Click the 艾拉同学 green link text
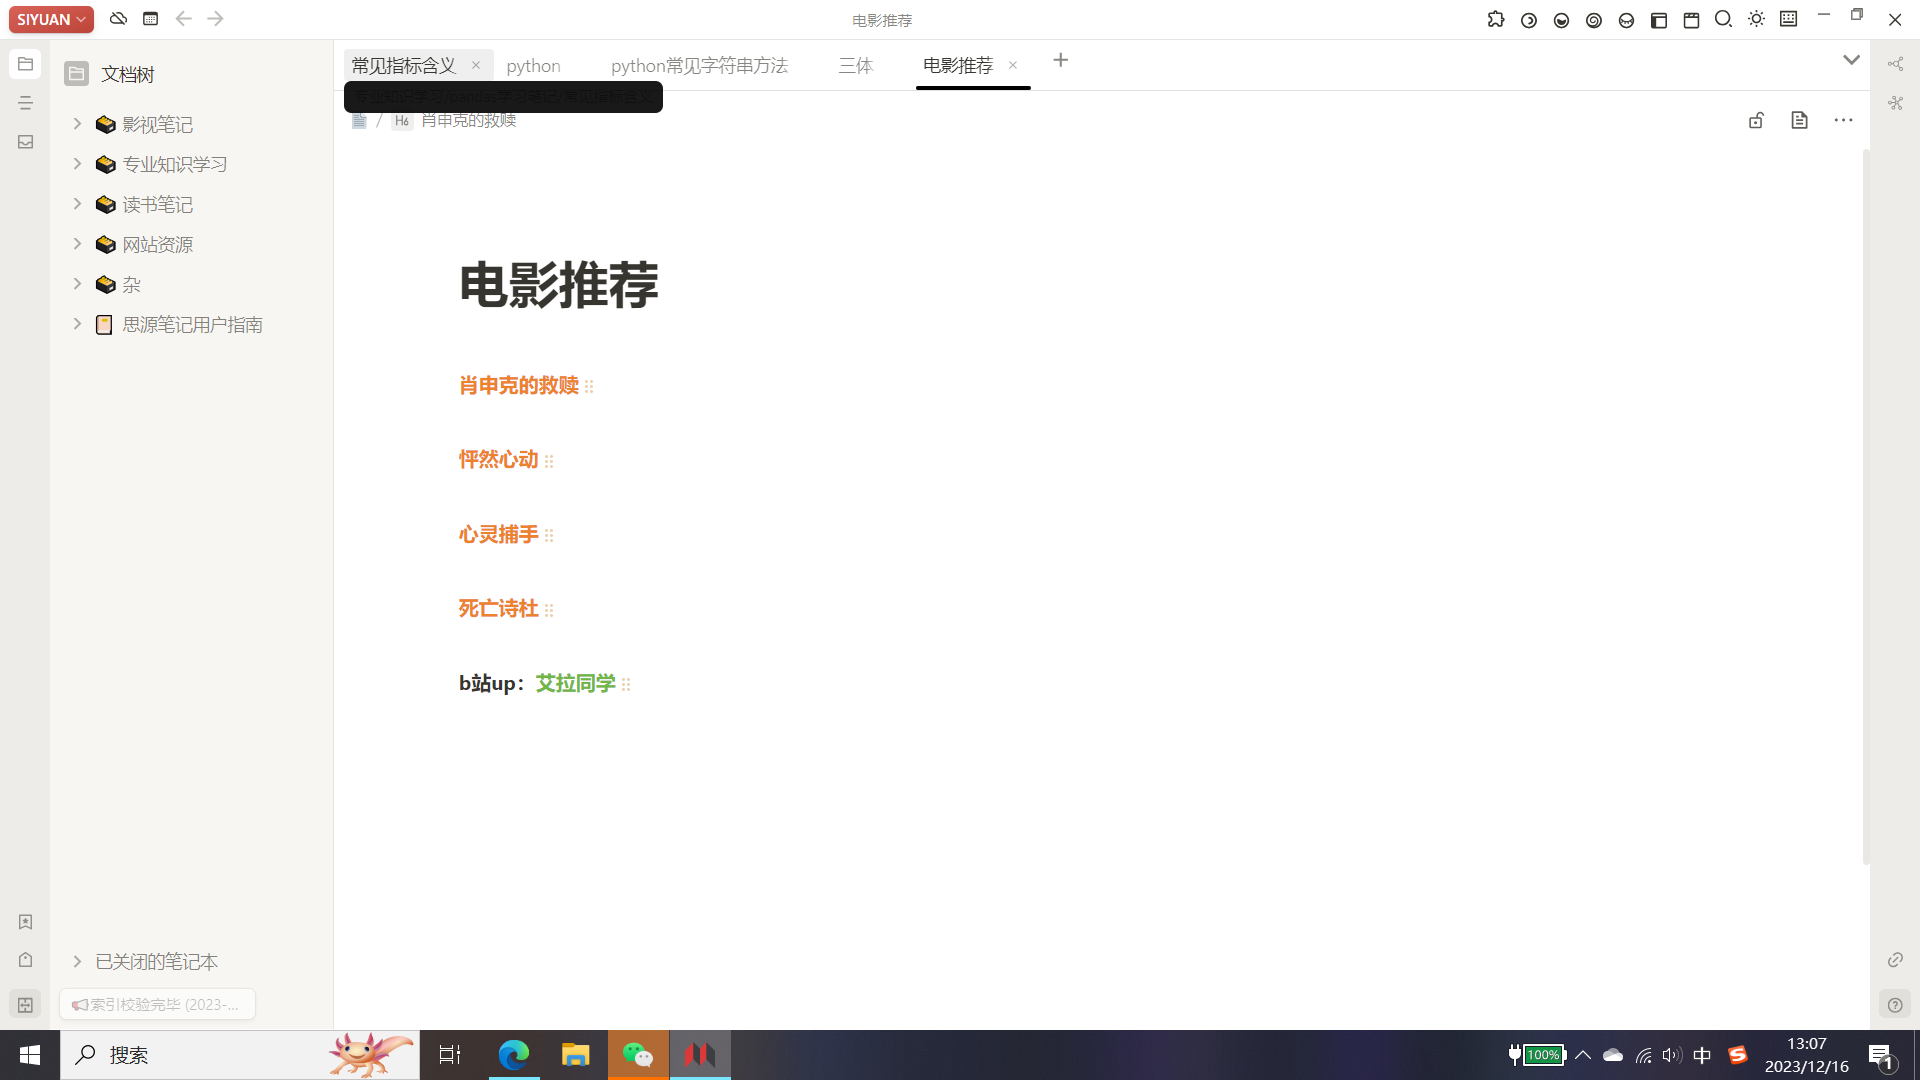Image resolution: width=1920 pixels, height=1080 pixels. point(575,683)
